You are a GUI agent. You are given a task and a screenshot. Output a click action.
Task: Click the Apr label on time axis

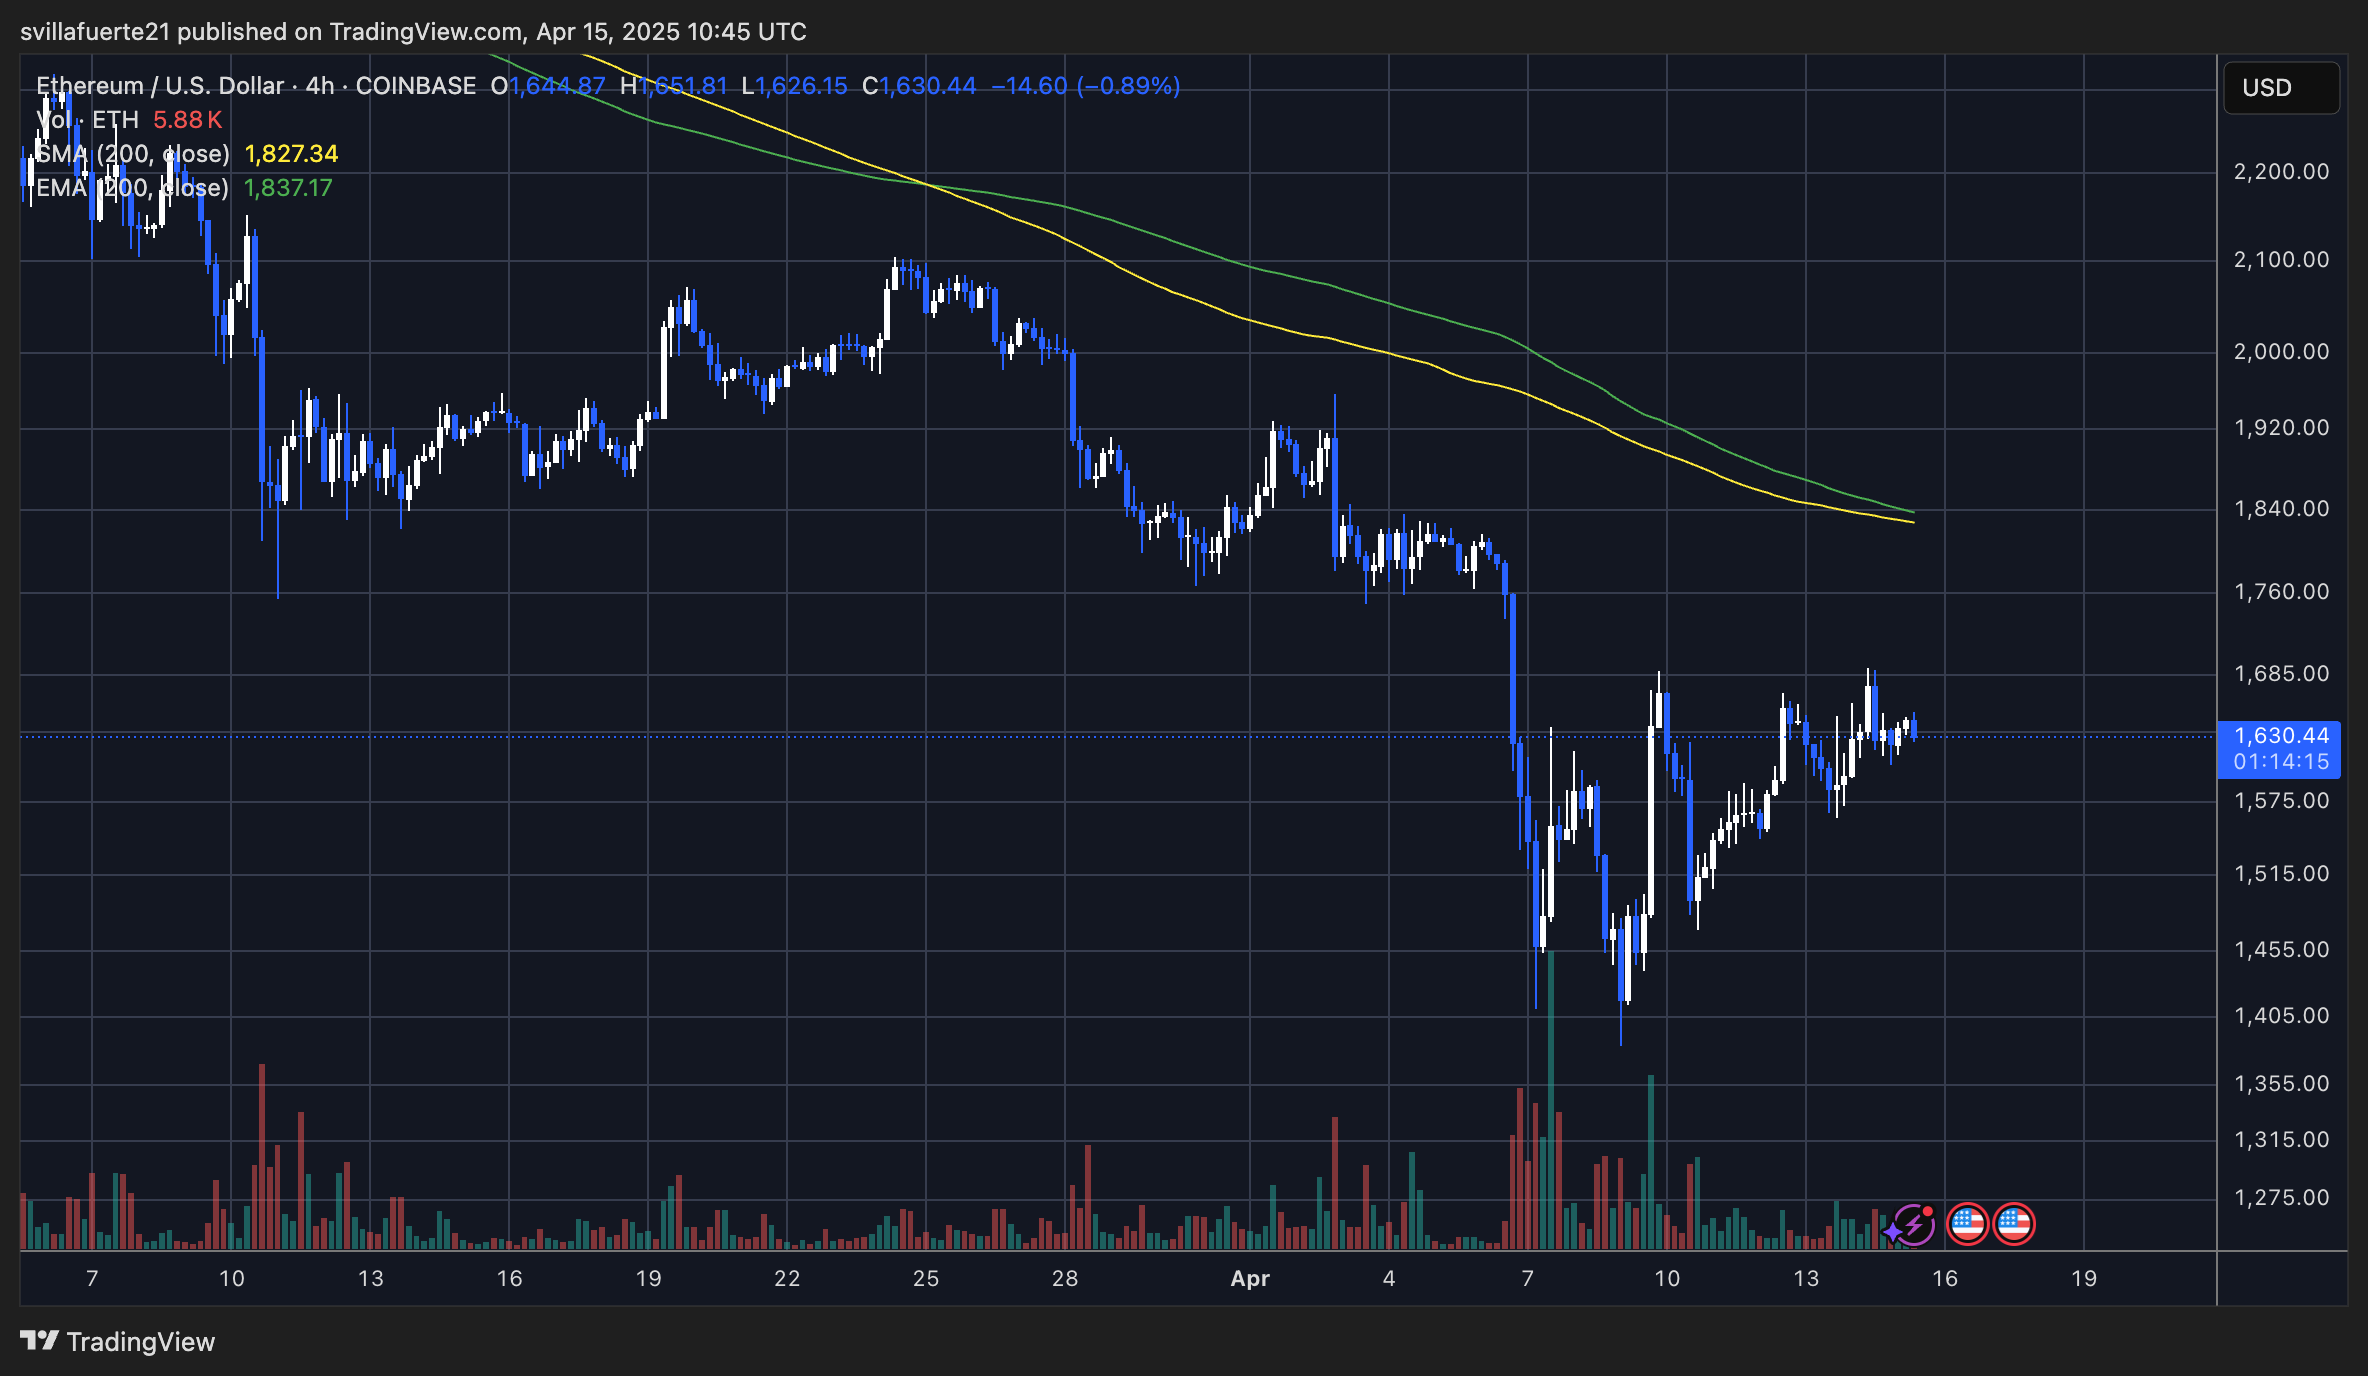point(1250,1279)
